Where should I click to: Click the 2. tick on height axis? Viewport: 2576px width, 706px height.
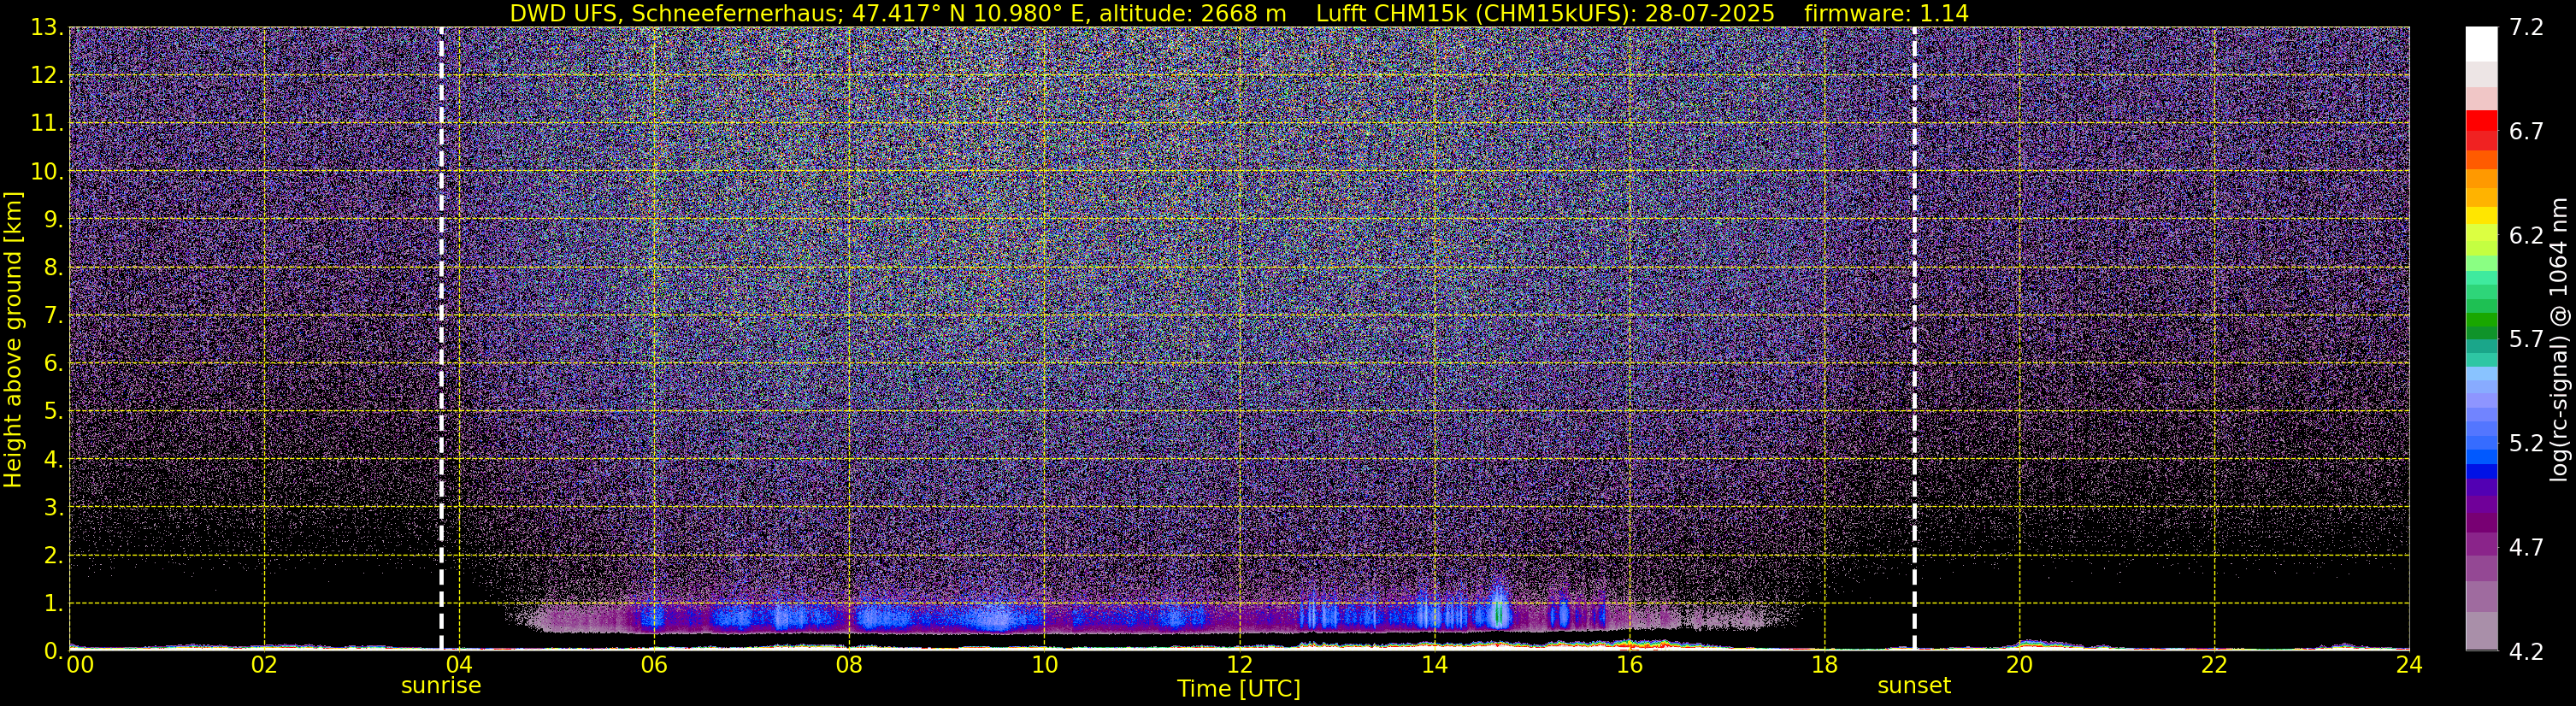point(53,556)
